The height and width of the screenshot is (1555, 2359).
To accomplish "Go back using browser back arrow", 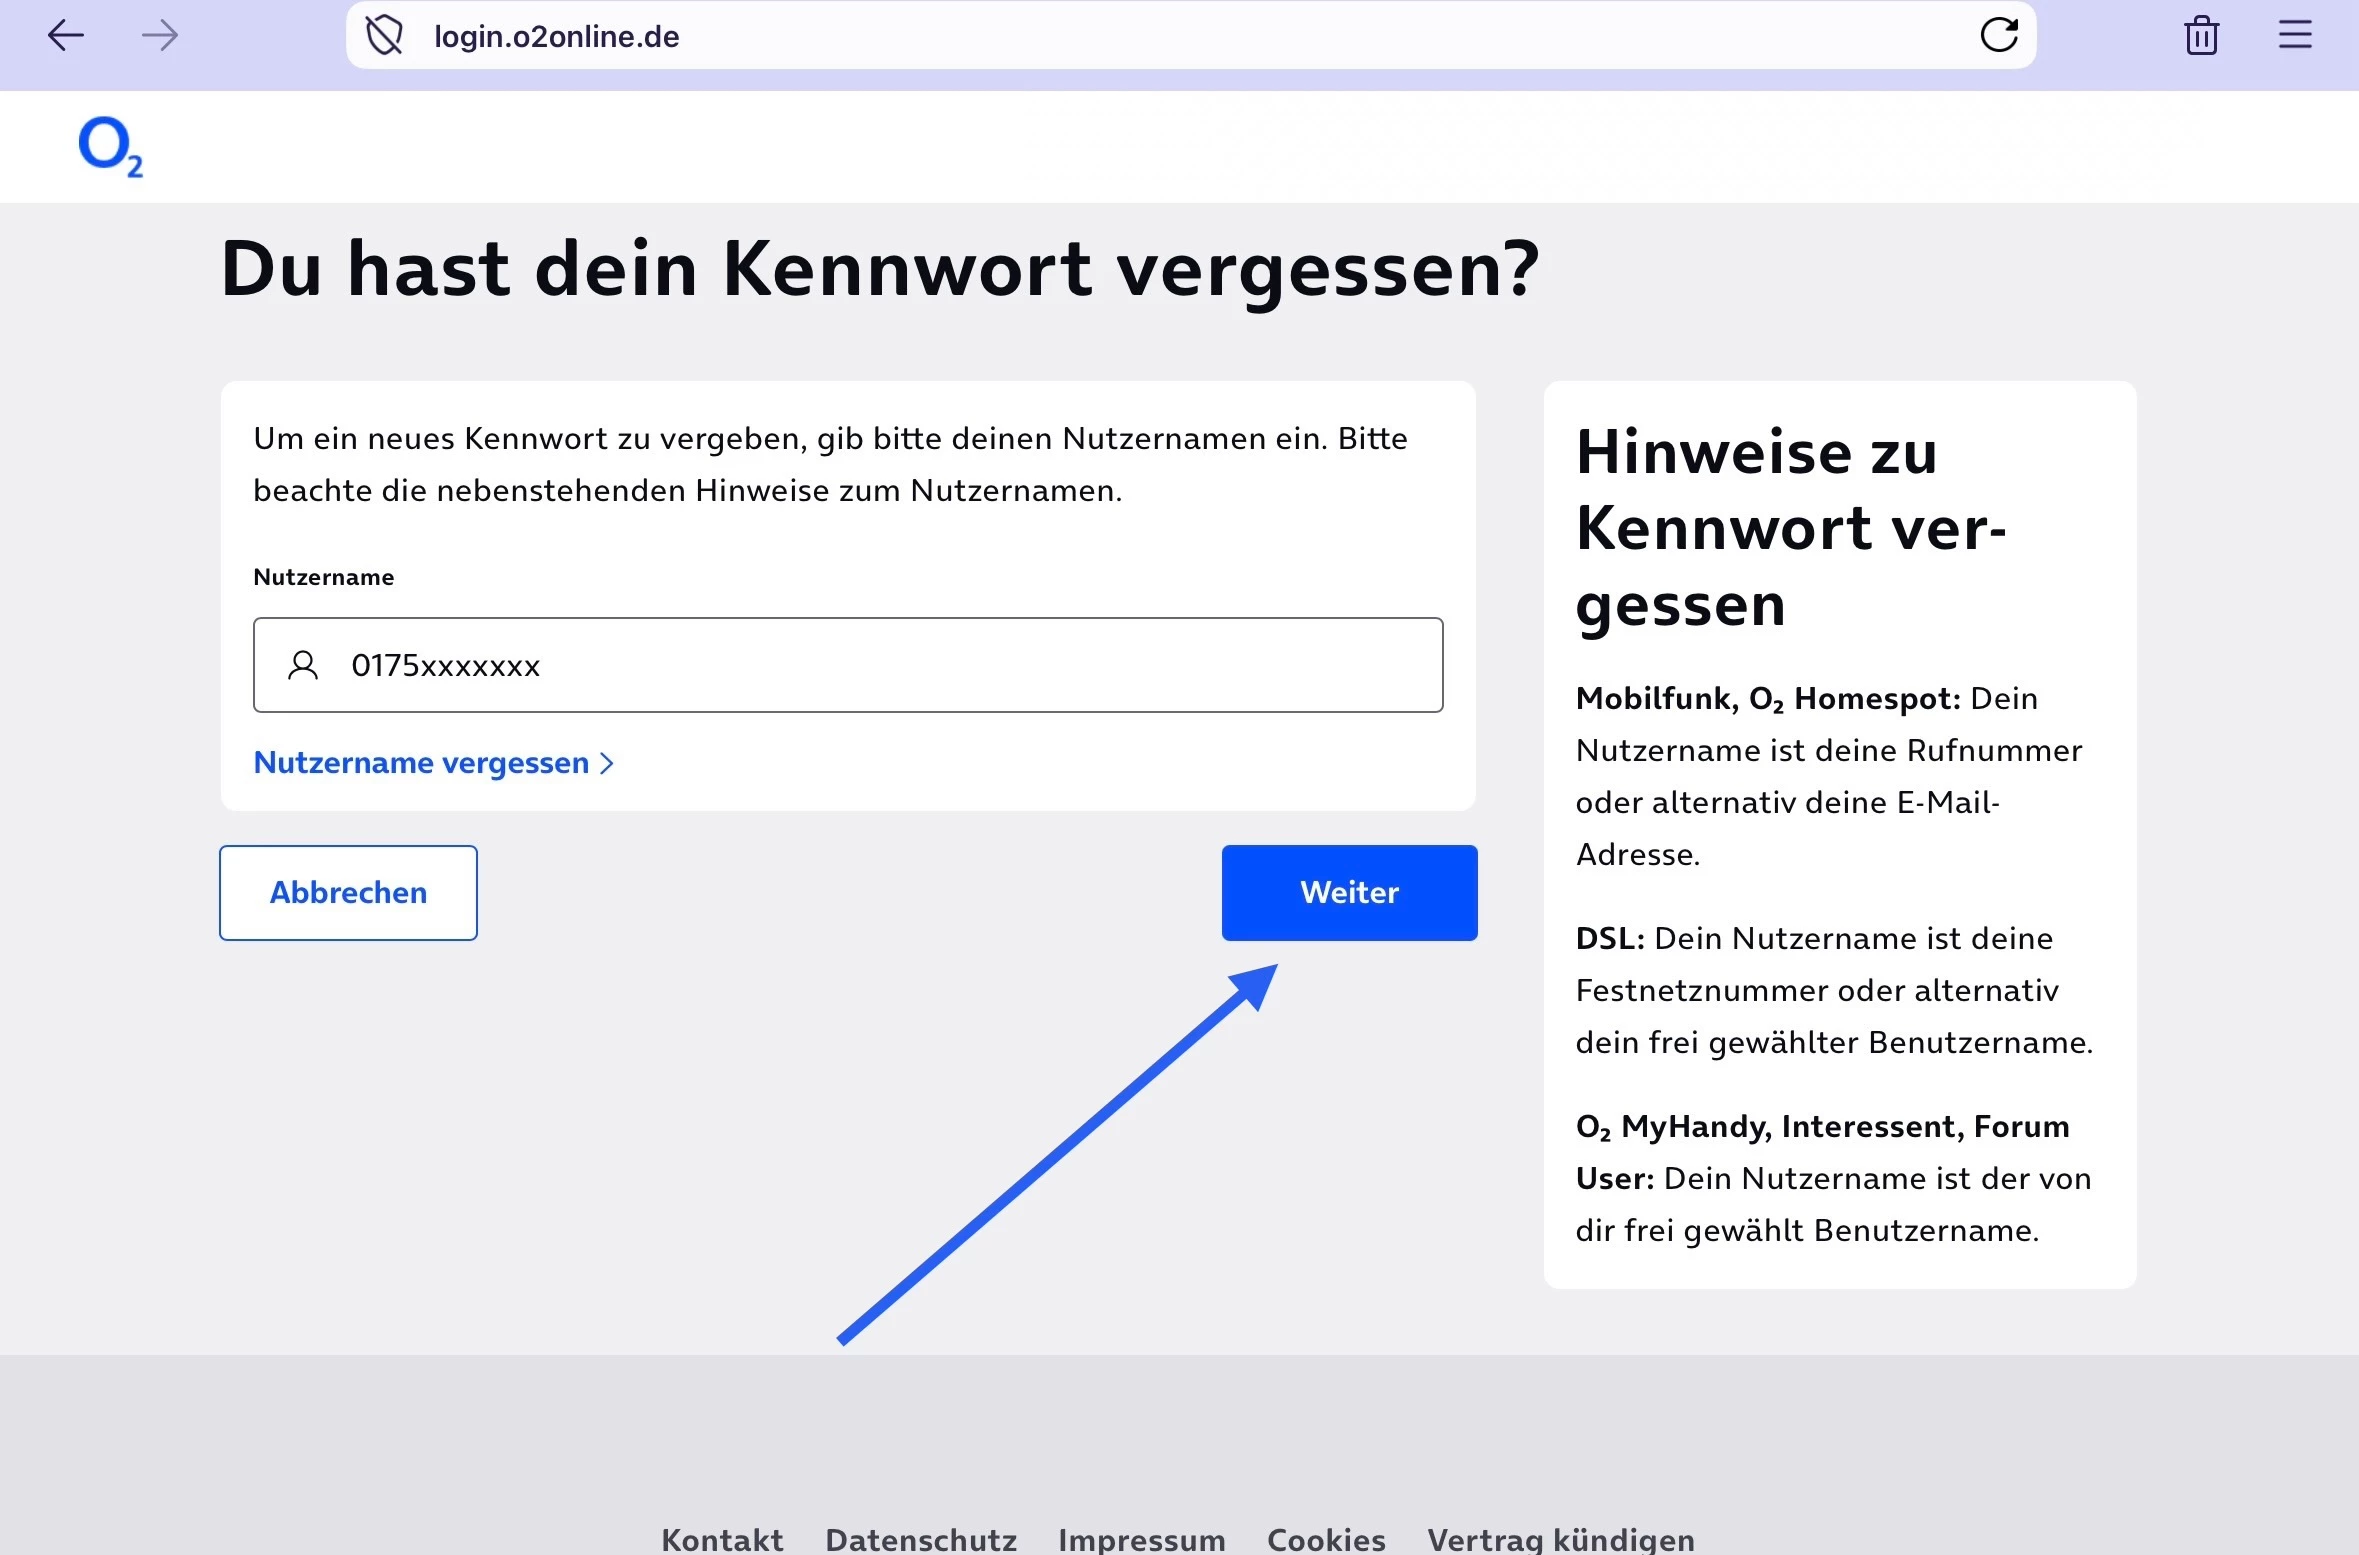I will coord(66,36).
